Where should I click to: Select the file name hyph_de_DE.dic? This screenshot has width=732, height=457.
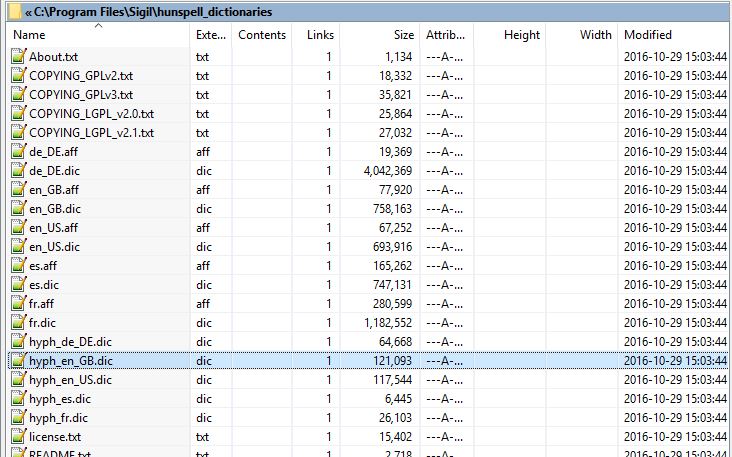[70, 342]
